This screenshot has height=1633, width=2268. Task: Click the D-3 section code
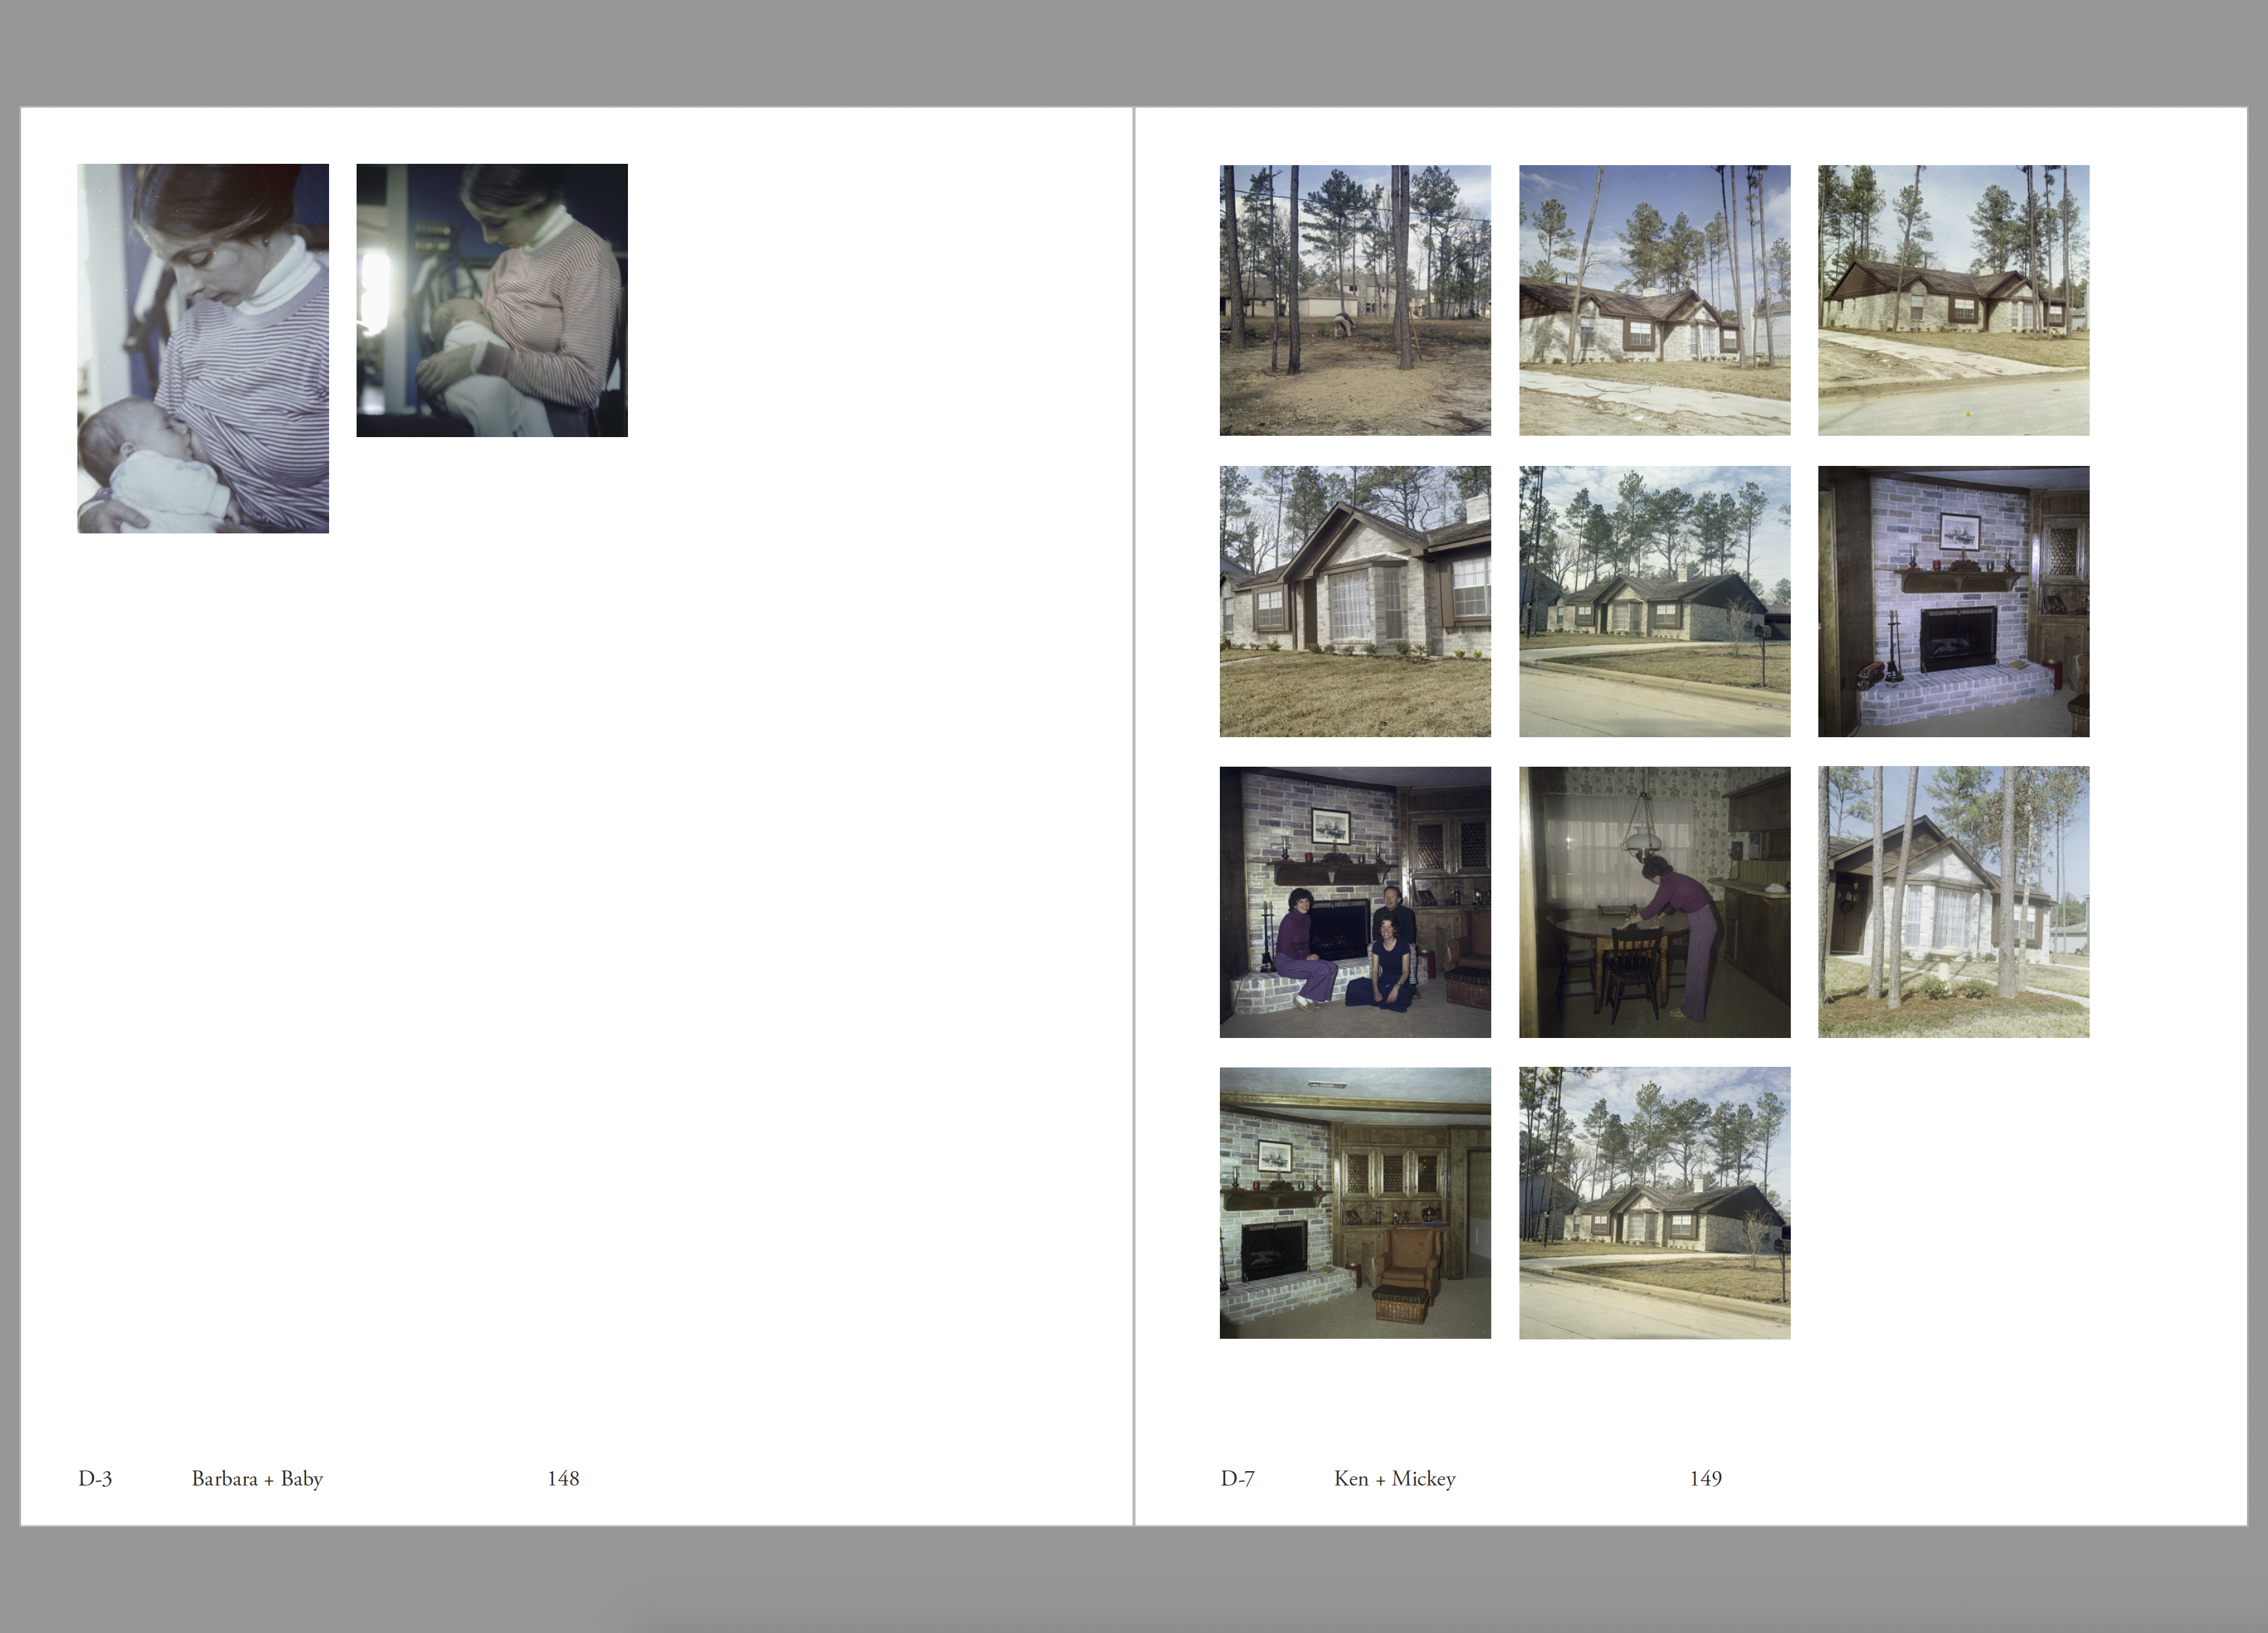coord(95,1479)
